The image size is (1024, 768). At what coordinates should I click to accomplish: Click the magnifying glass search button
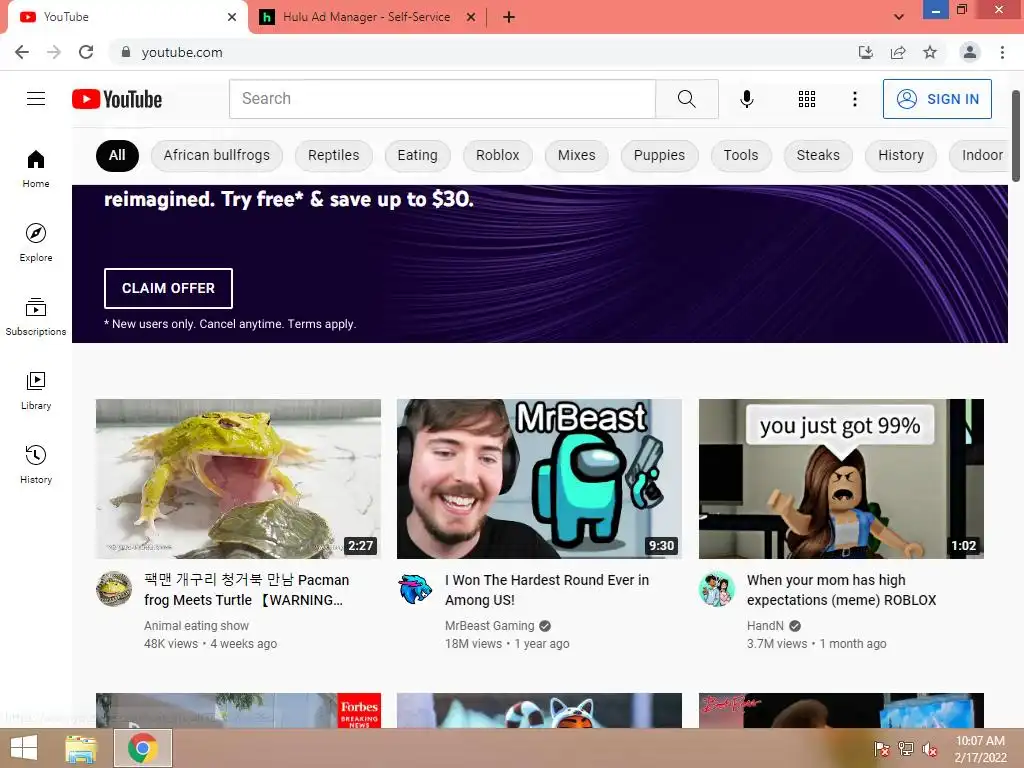point(686,99)
